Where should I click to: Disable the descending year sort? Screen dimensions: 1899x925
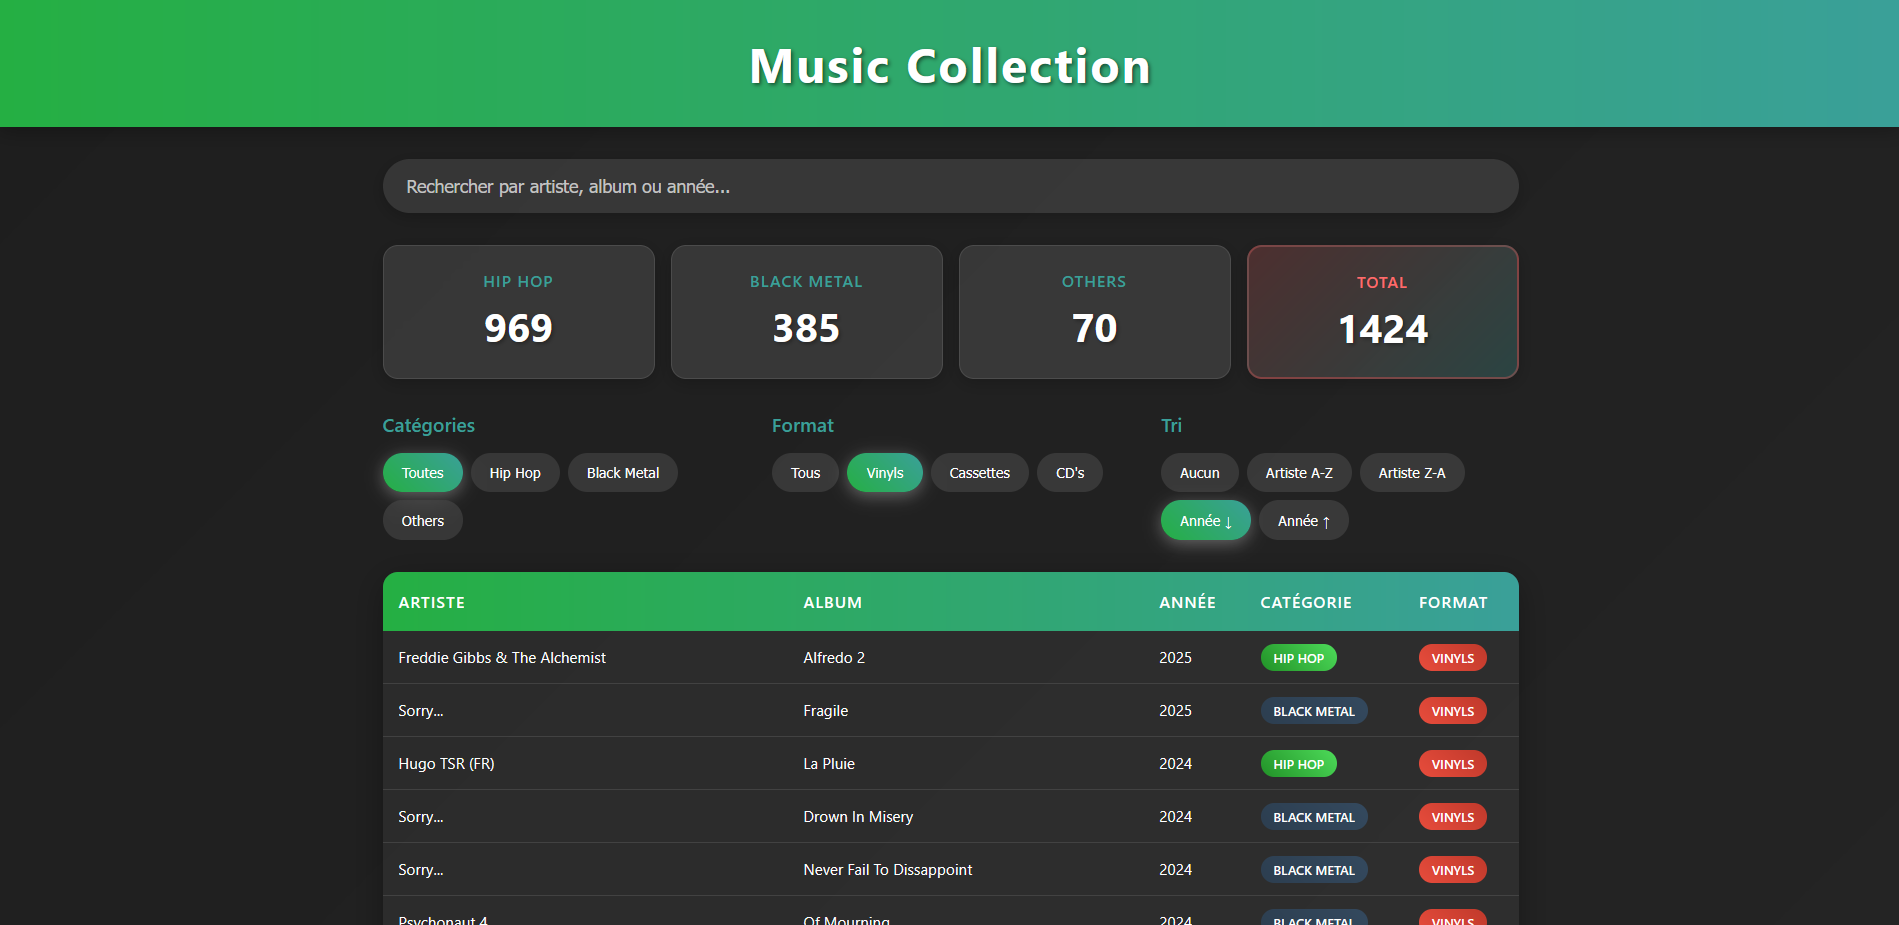point(1205,520)
